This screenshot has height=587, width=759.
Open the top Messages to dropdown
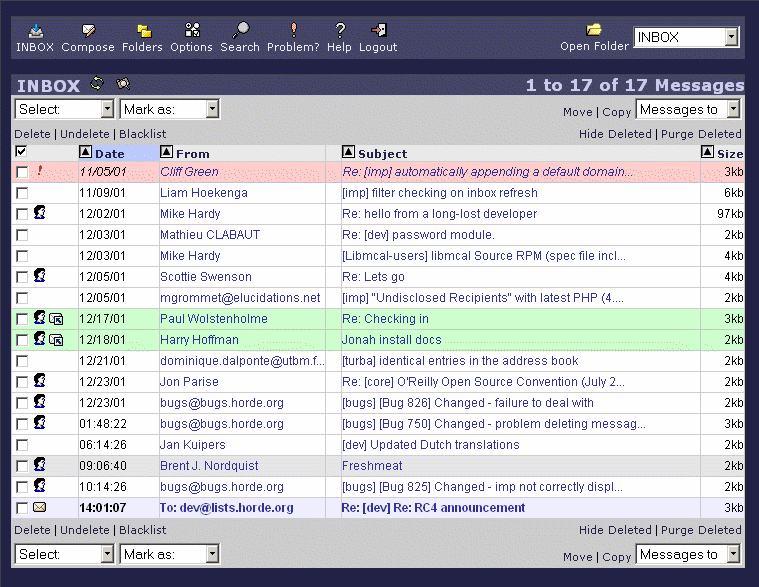(x=688, y=109)
